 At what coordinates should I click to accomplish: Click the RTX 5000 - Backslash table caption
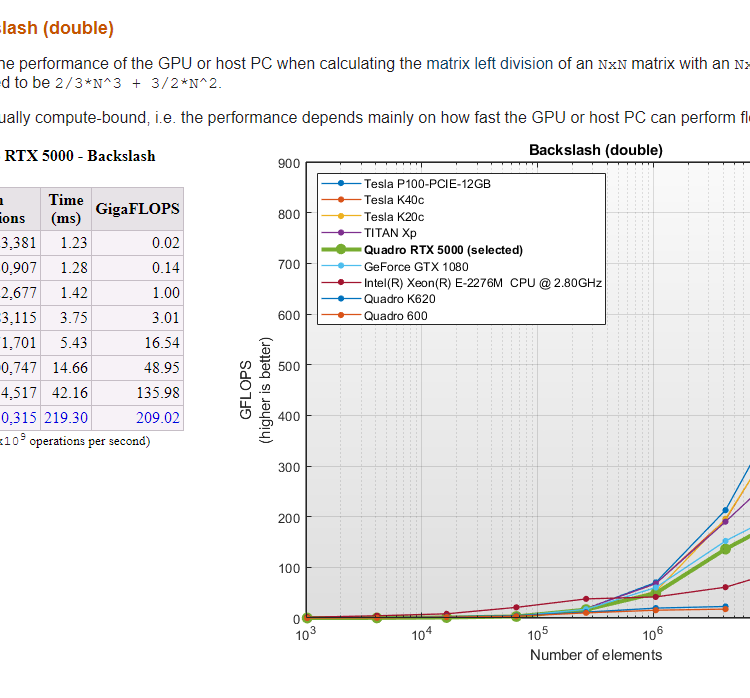(x=80, y=156)
